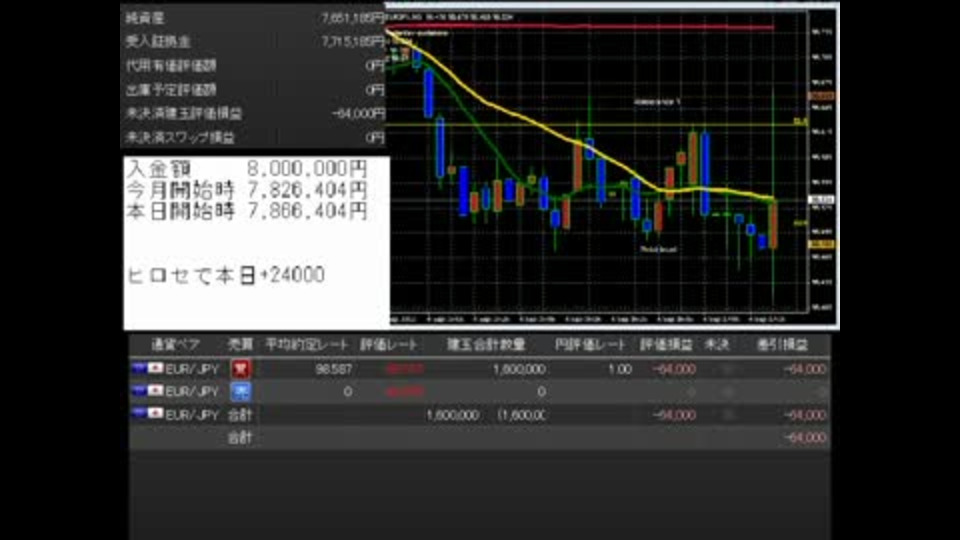Select the 0 average rate in sell row
This screenshot has height=540, width=960.
(348, 392)
